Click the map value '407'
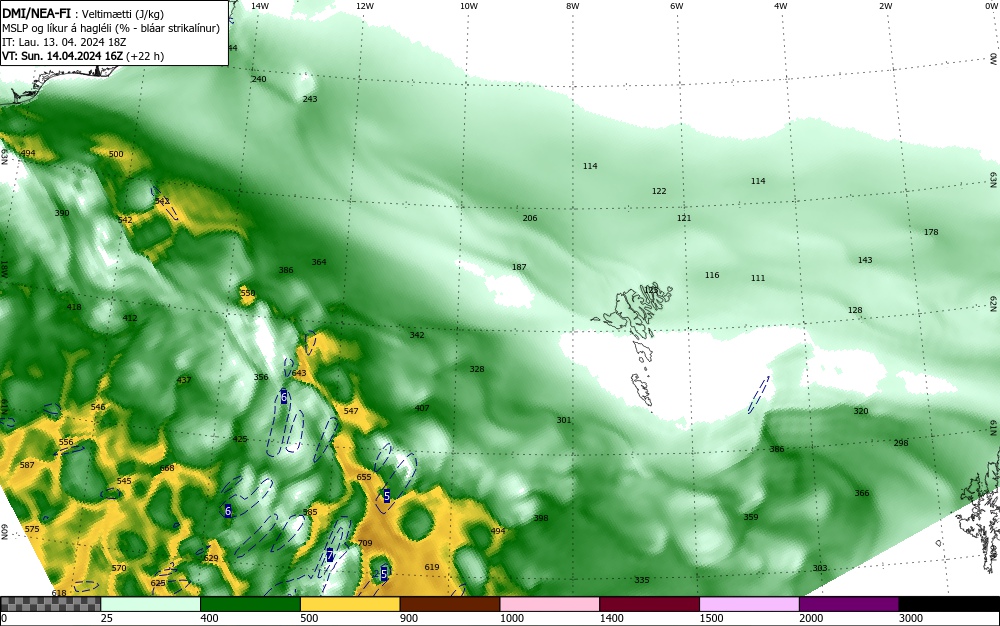 coord(422,407)
